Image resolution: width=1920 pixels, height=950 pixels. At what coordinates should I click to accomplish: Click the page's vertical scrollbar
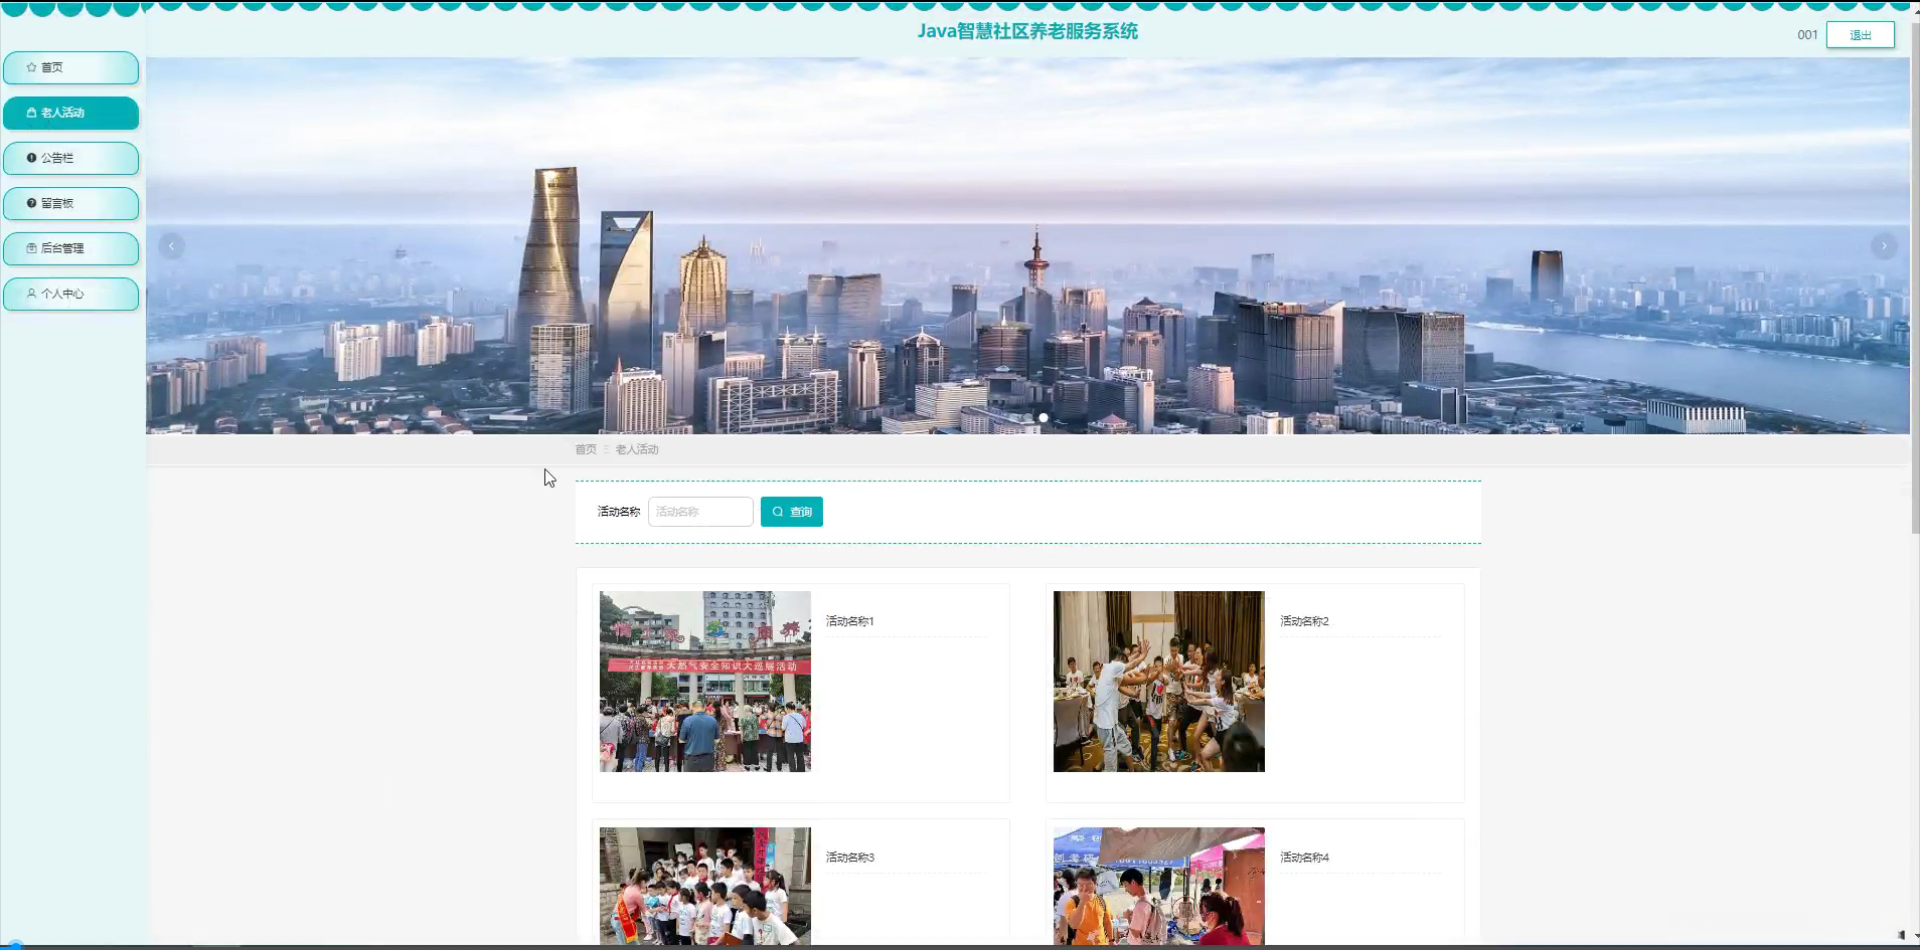click(1915, 280)
